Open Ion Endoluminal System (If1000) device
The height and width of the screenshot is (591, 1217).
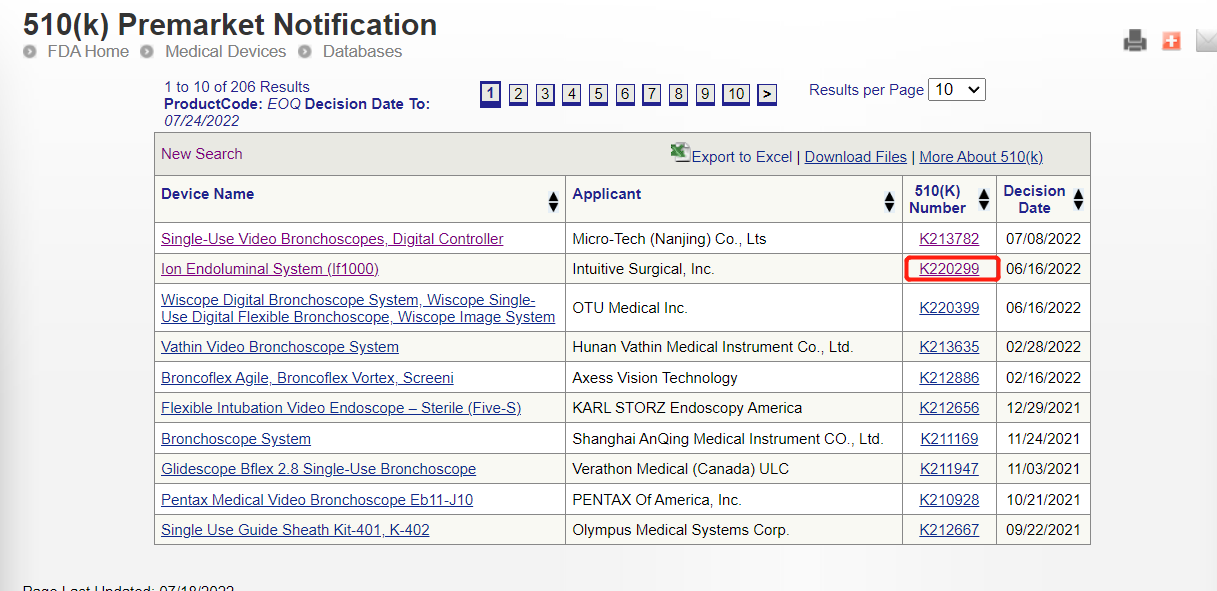(x=270, y=269)
